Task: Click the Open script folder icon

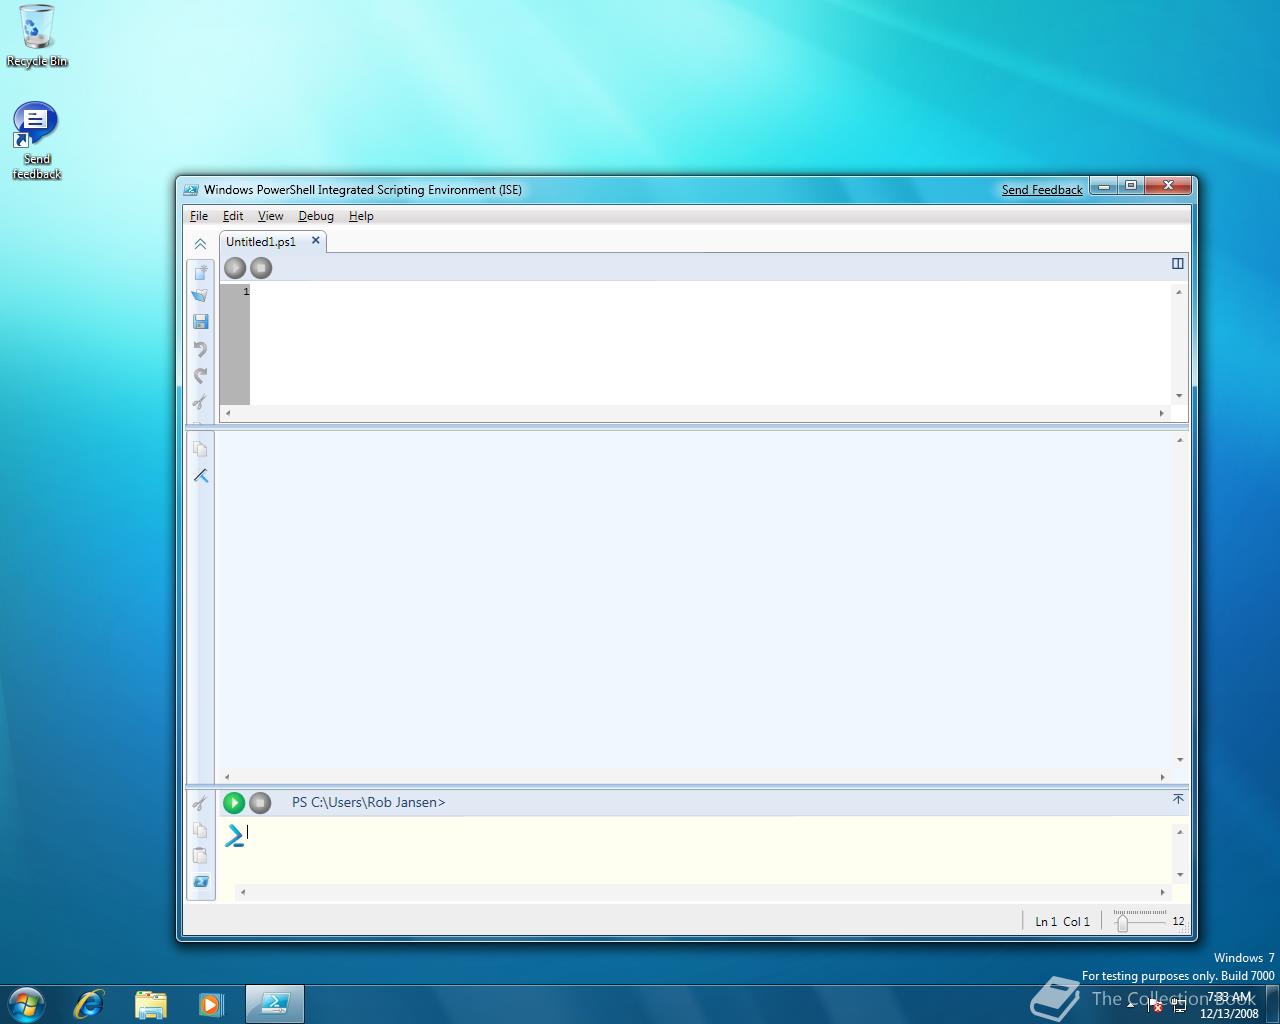Action: (200, 296)
